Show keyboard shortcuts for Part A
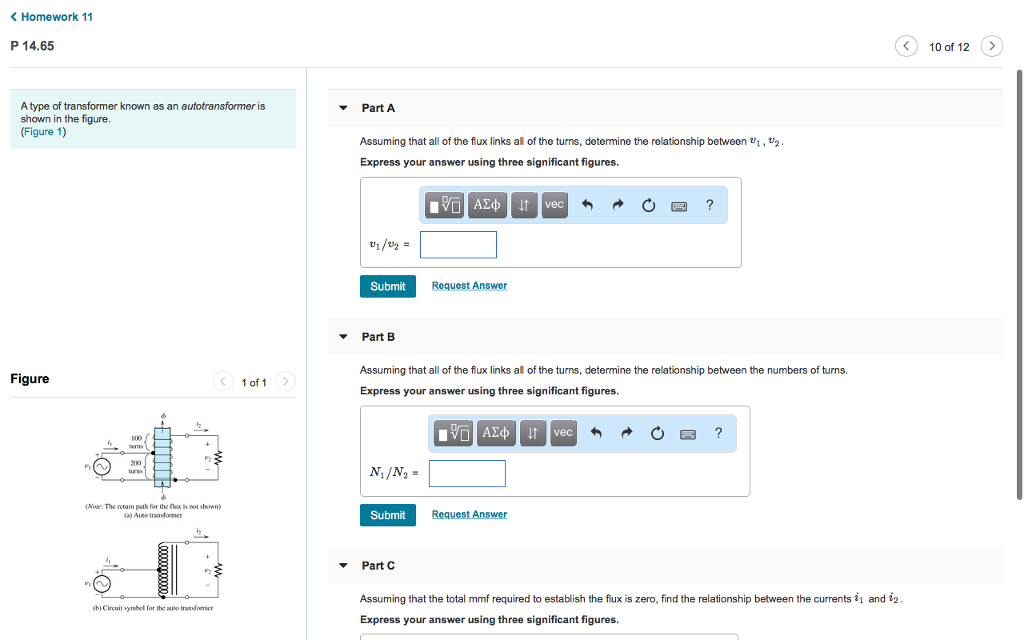Image resolution: width=1024 pixels, height=640 pixels. click(679, 206)
